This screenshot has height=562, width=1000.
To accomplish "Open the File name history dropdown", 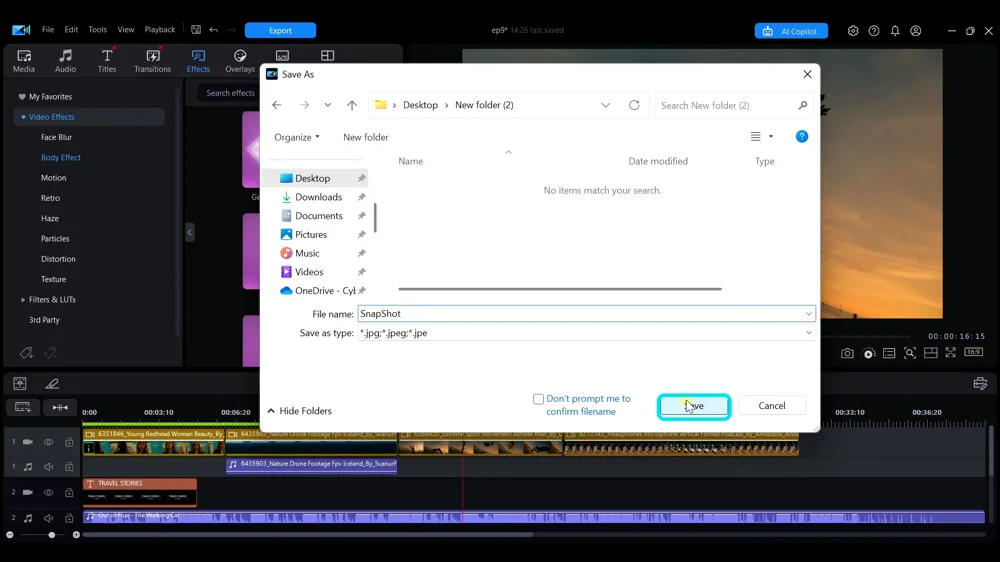I will 808,314.
